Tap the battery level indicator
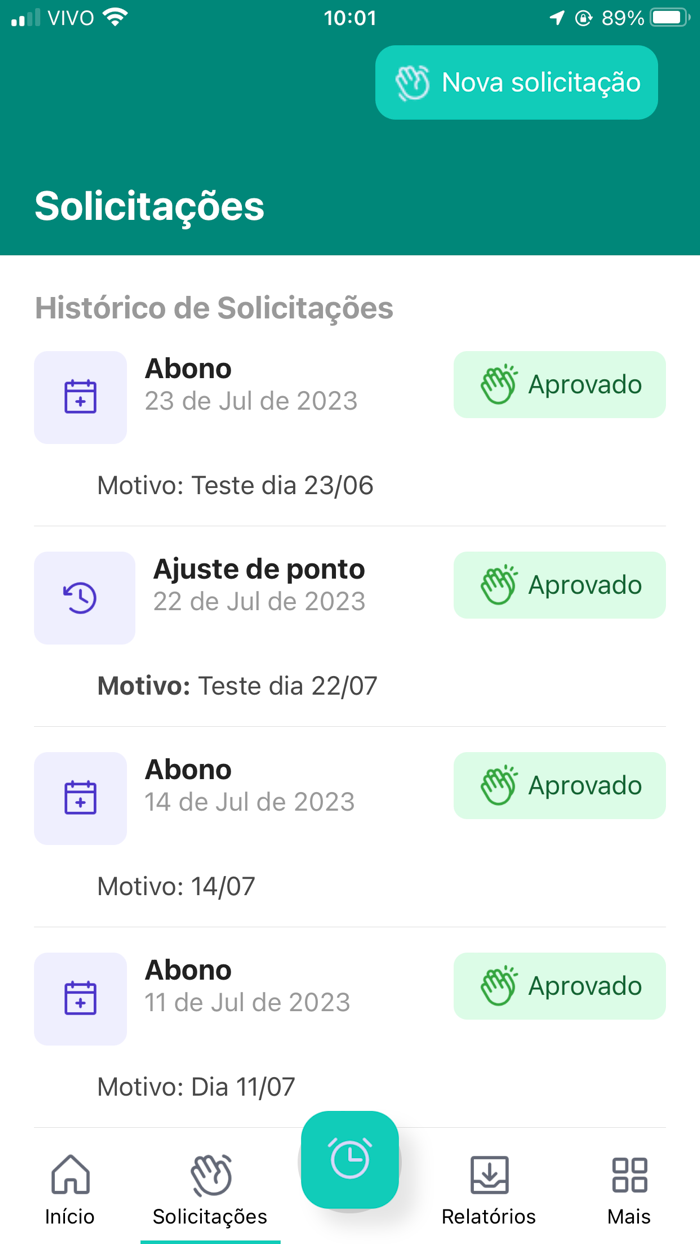The image size is (700, 1244). pyautogui.click(x=665, y=16)
